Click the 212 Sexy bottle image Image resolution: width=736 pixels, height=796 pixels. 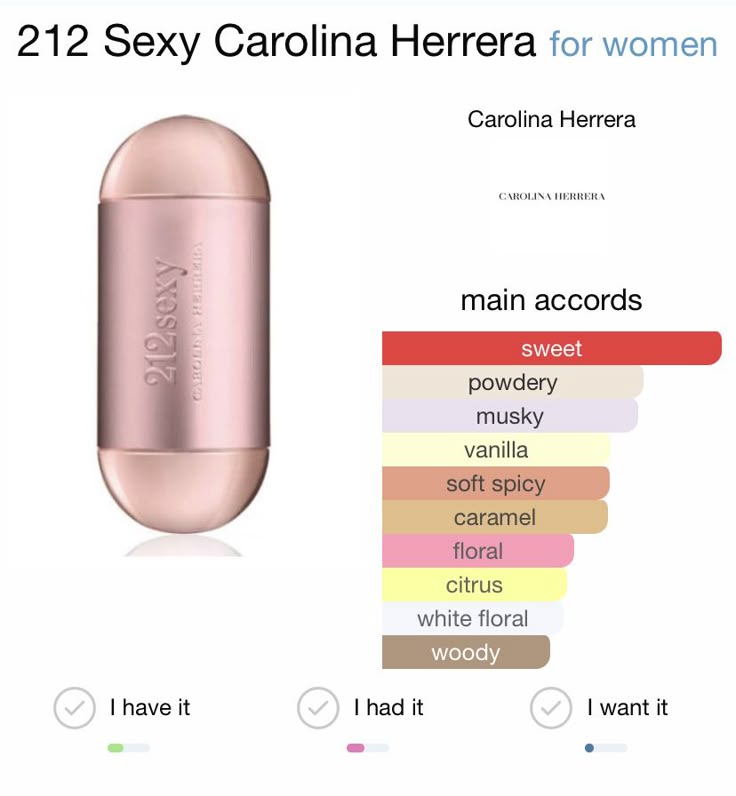[183, 330]
